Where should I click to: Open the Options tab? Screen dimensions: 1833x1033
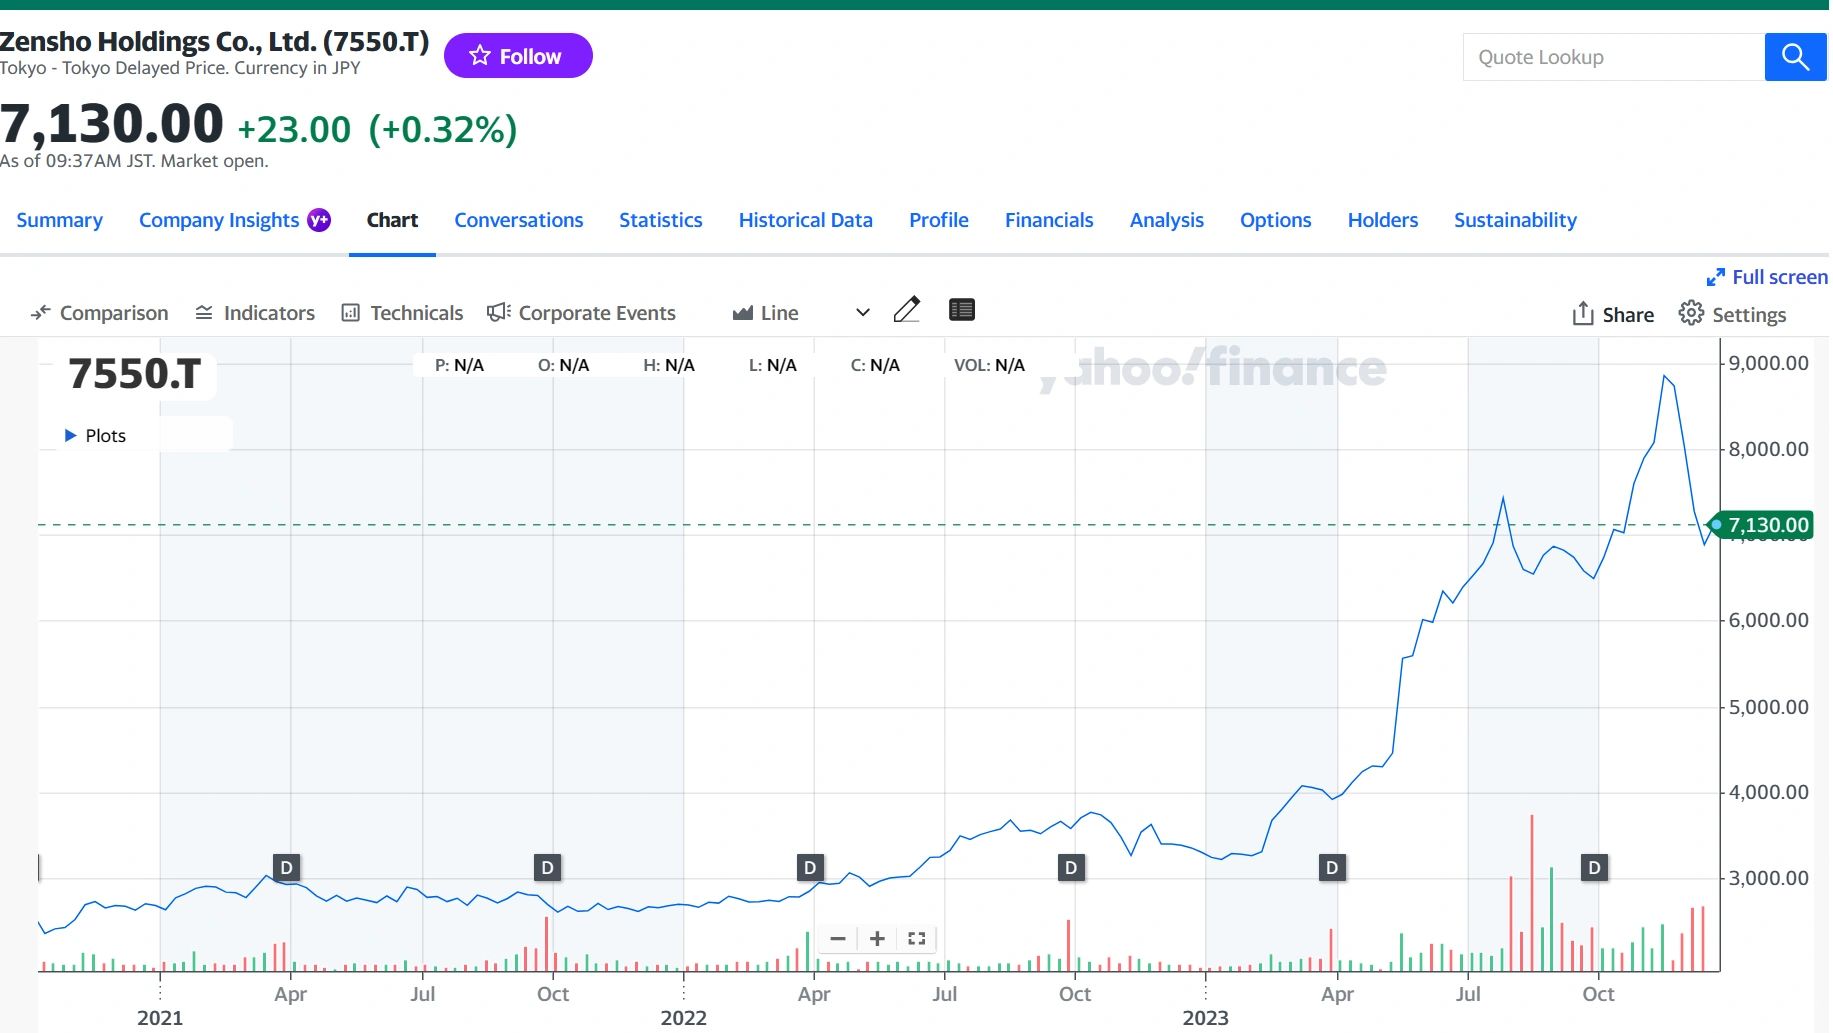(x=1275, y=220)
